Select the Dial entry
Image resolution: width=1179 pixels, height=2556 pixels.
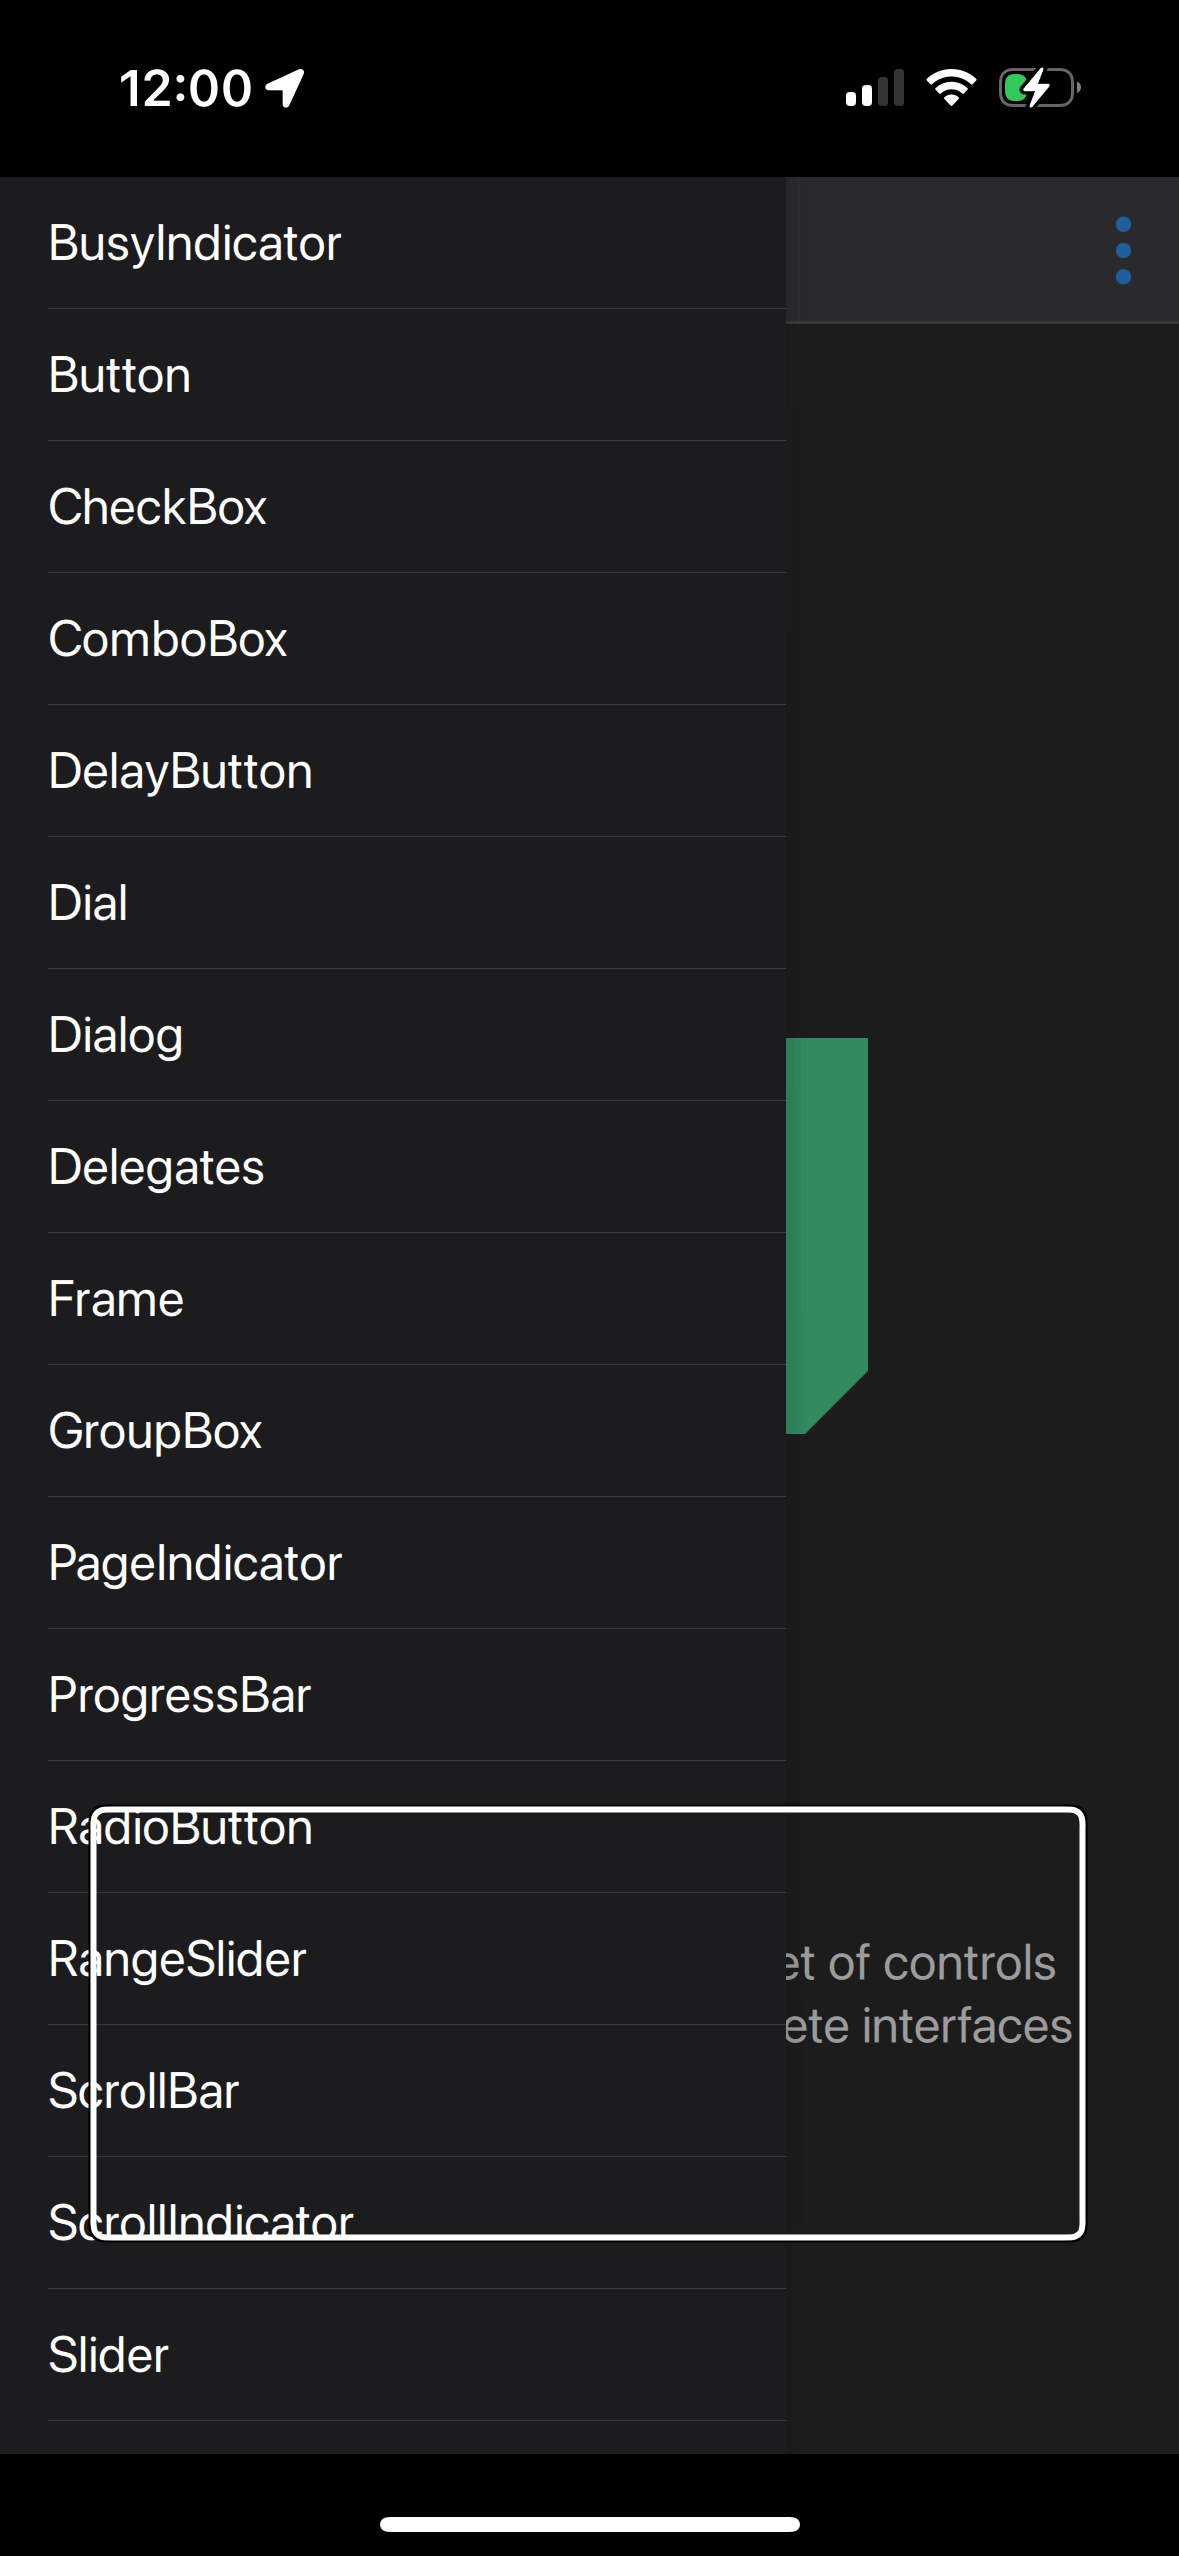click(393, 903)
